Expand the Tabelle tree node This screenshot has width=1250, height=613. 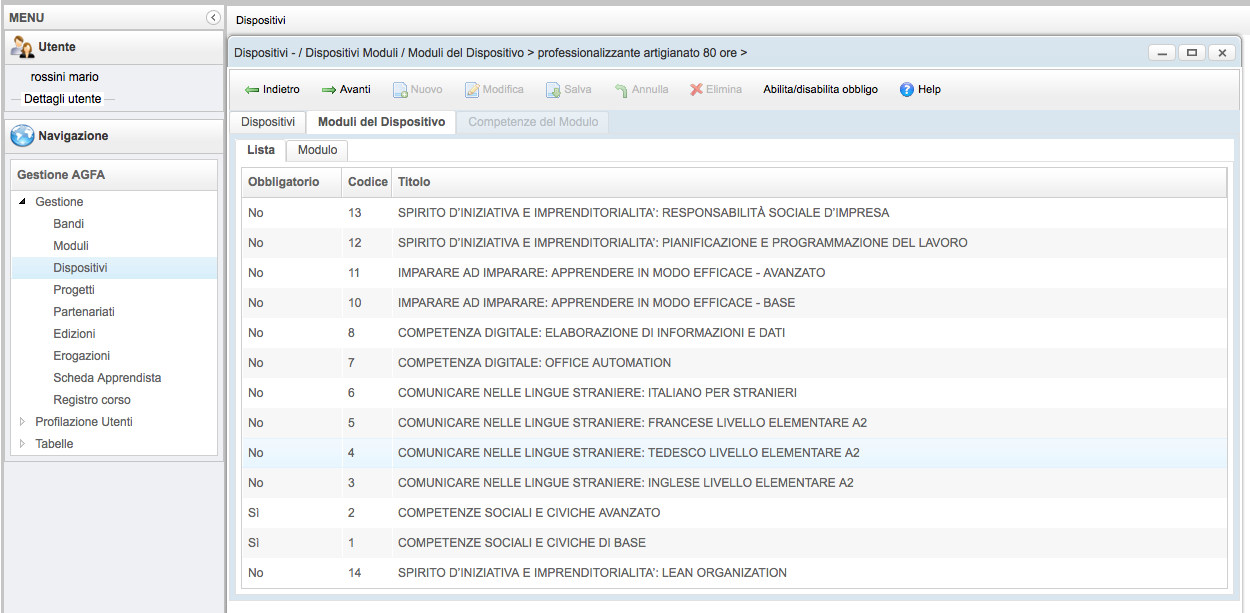click(23, 444)
